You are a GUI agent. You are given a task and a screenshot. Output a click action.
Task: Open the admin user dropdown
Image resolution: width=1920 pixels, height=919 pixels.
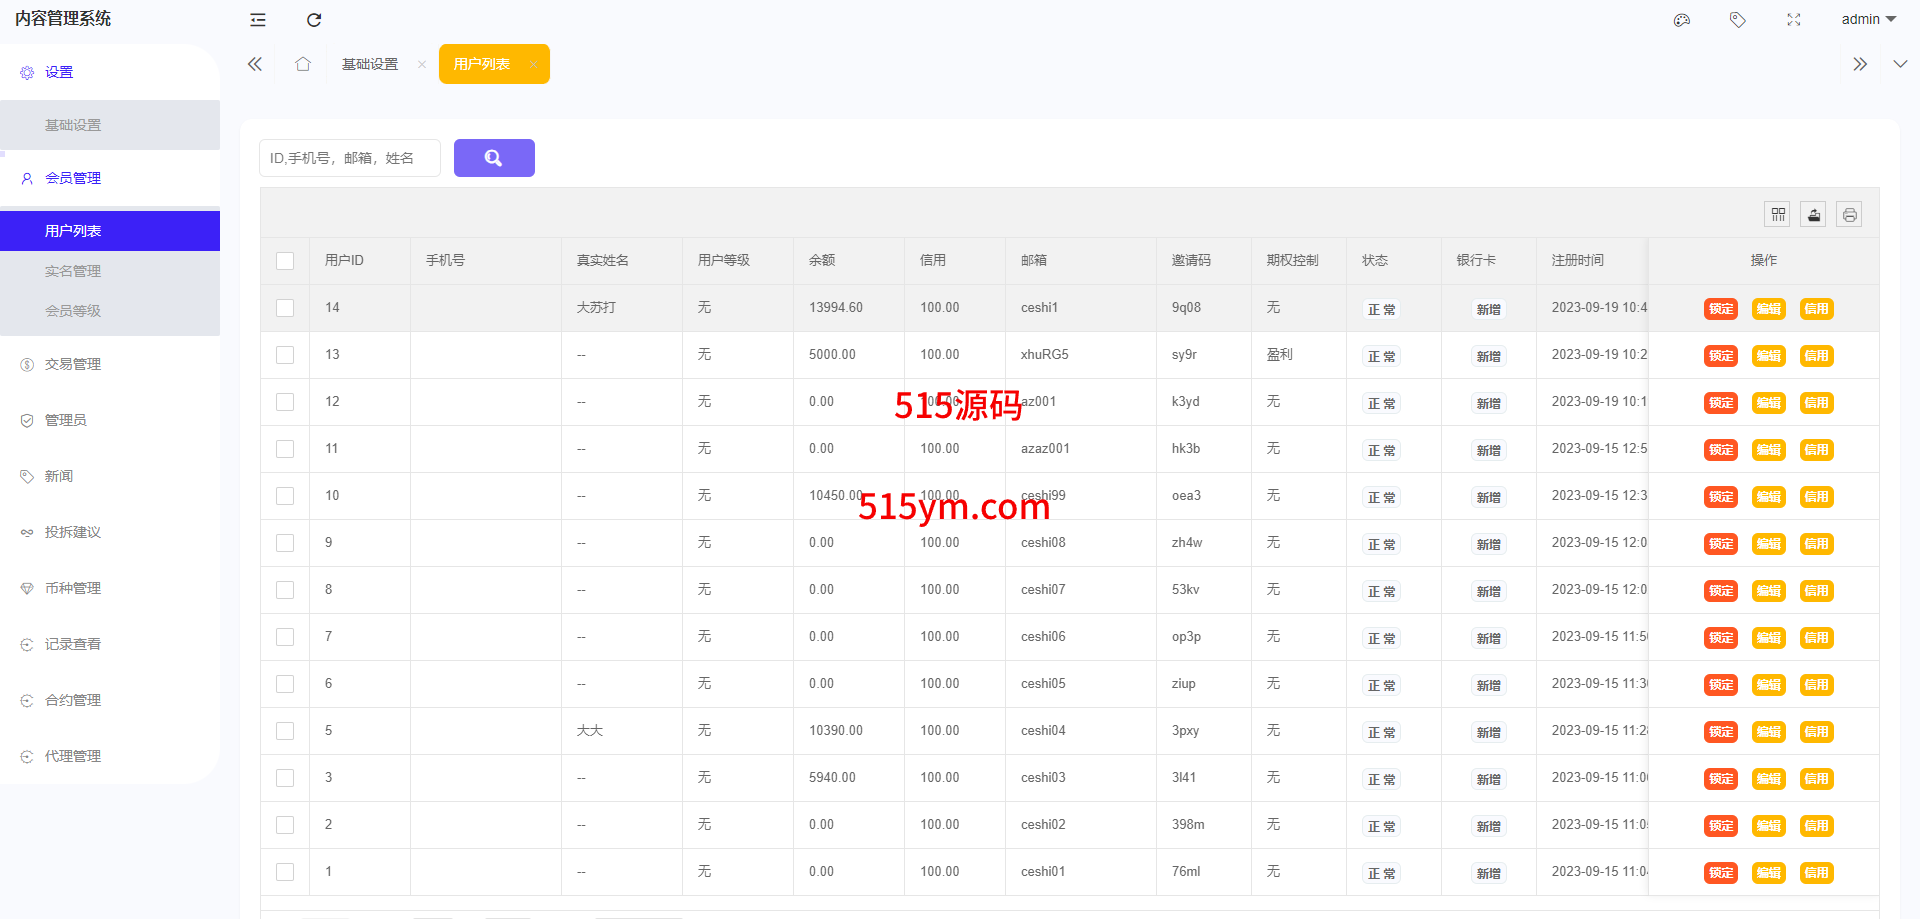tap(1868, 20)
